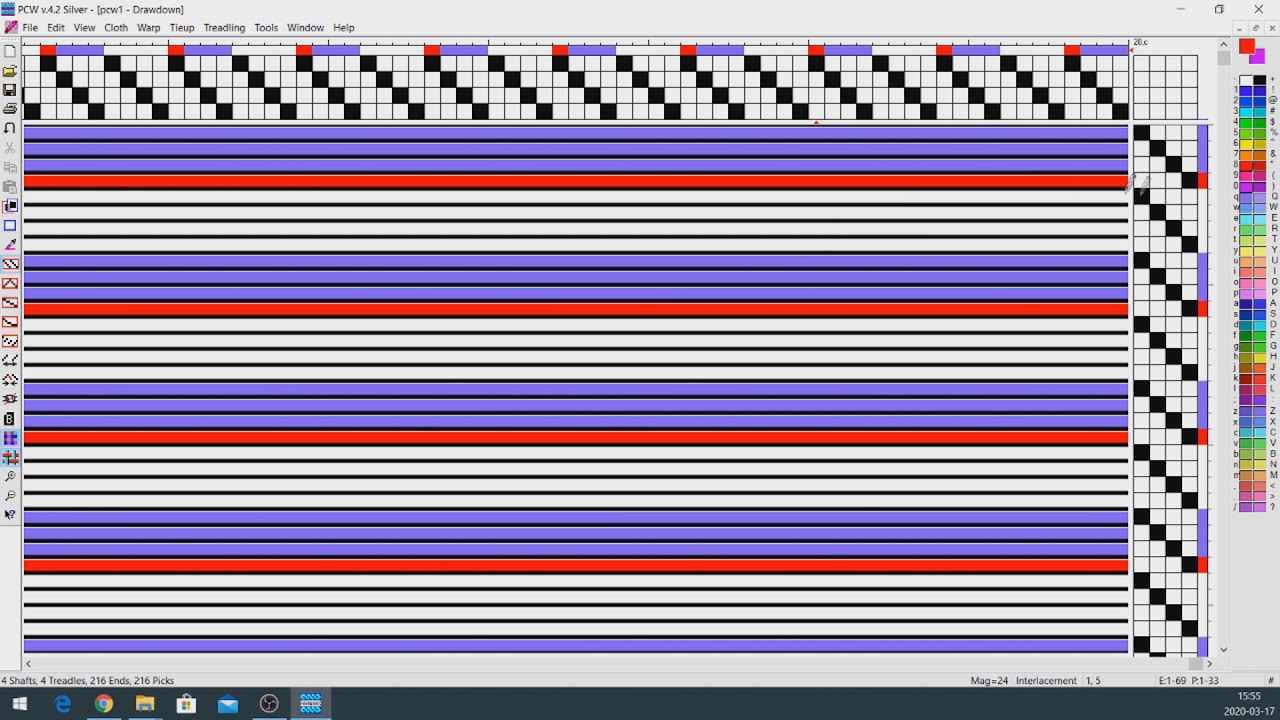Open Microsoft Store from the taskbar
The image size is (1280, 720).
coord(186,704)
